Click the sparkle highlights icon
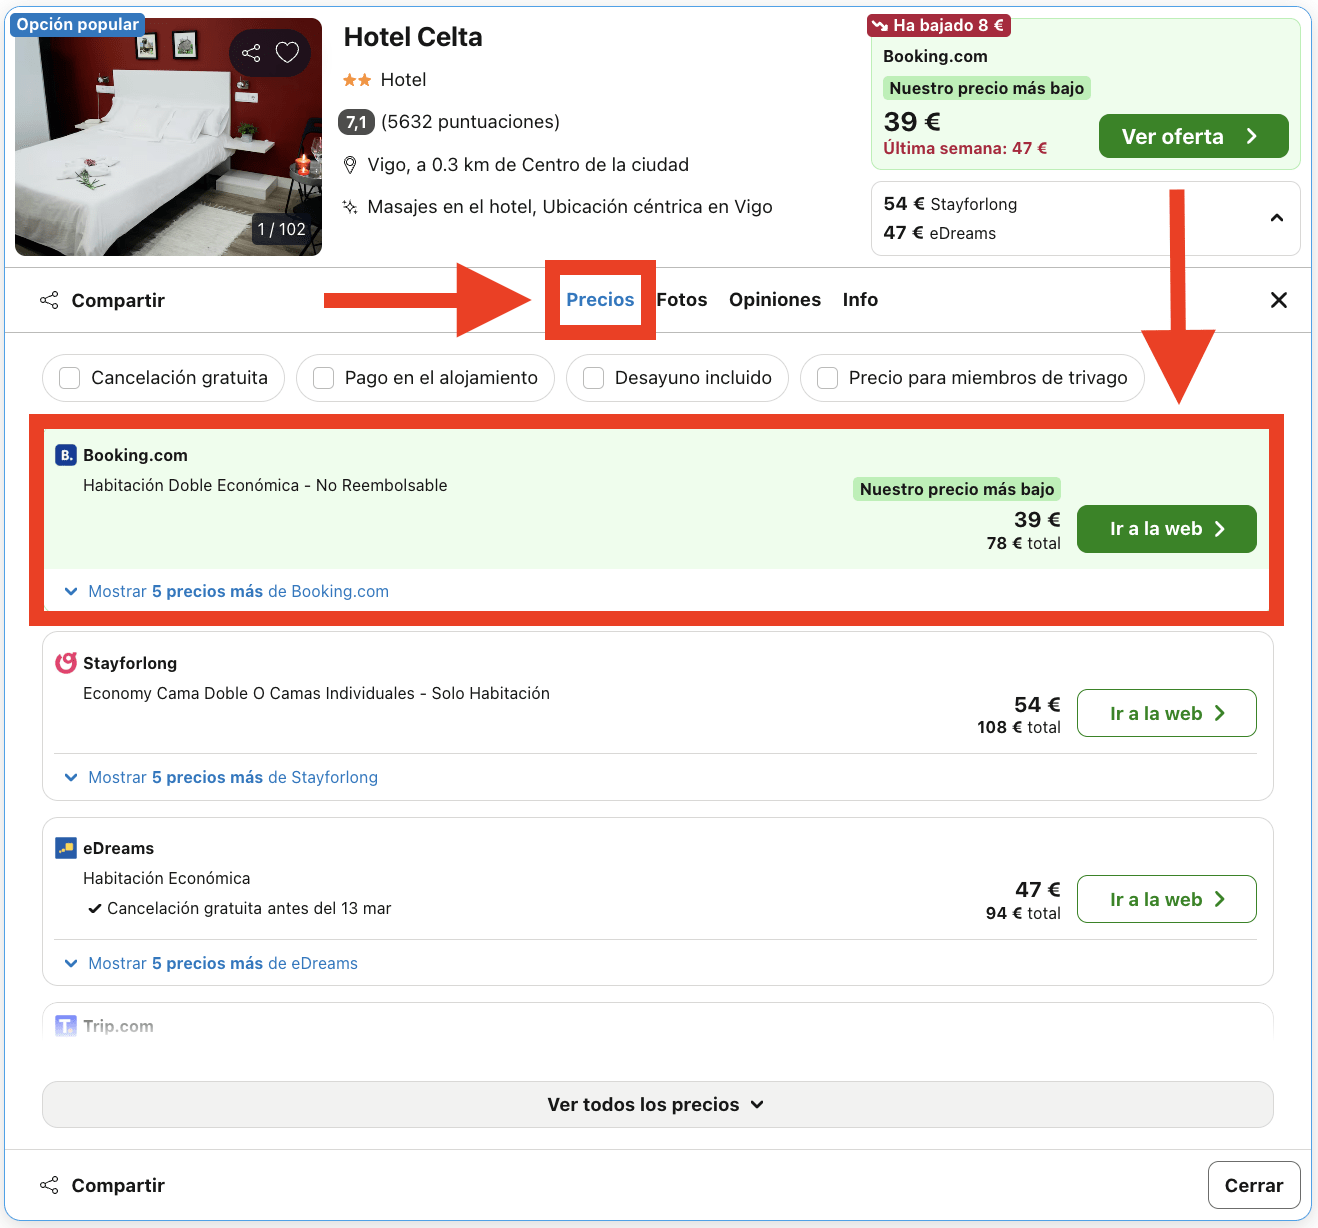Screen dimensions: 1318x1228 (x=350, y=207)
